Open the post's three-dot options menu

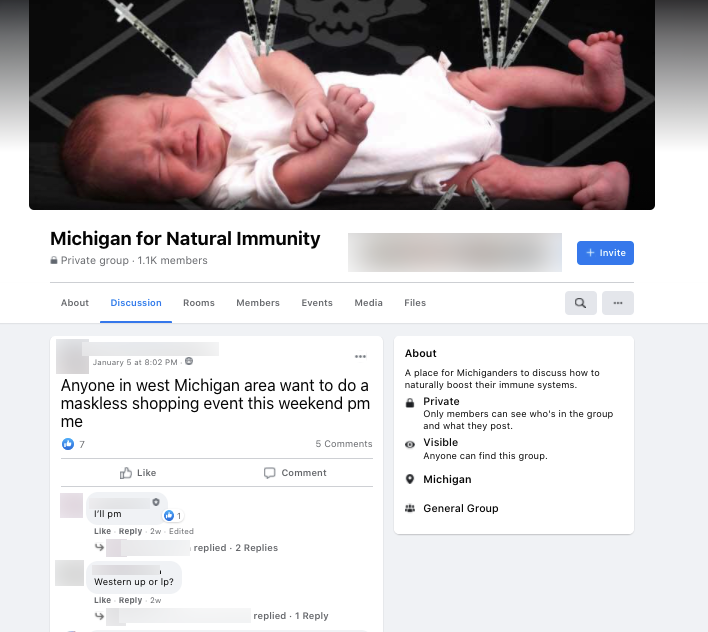click(360, 357)
